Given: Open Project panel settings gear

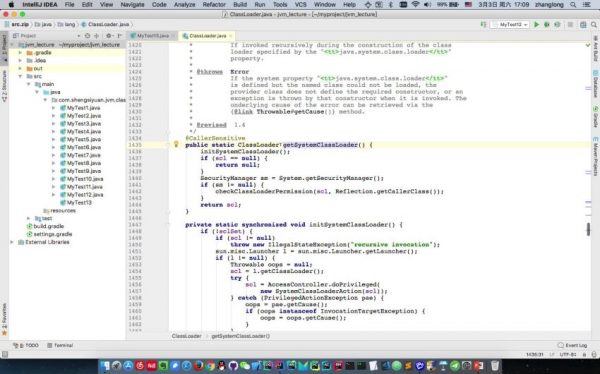Looking at the screenshot, I should pos(108,36).
